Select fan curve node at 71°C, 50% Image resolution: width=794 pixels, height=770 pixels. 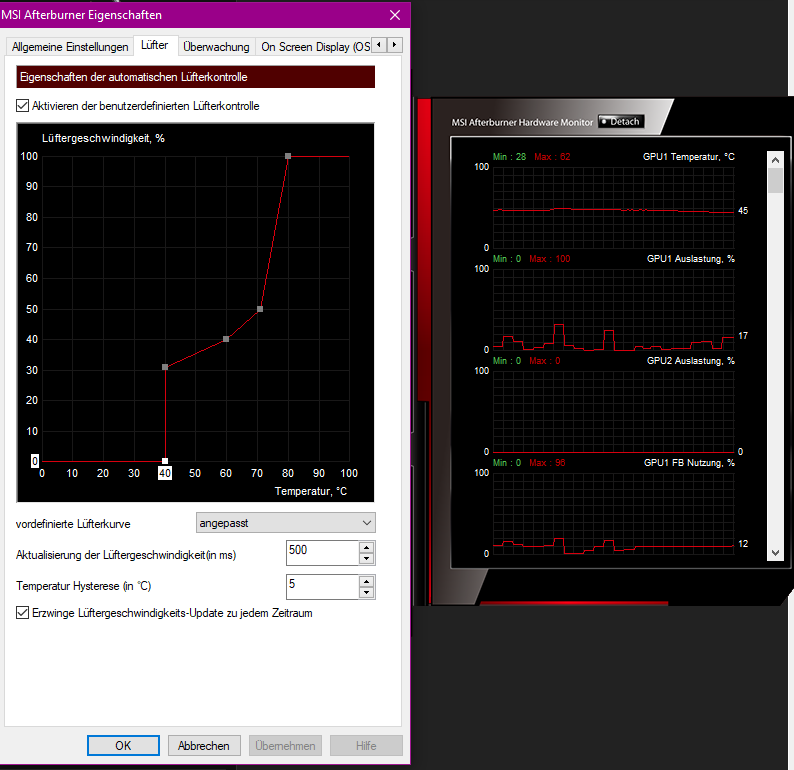click(x=260, y=309)
